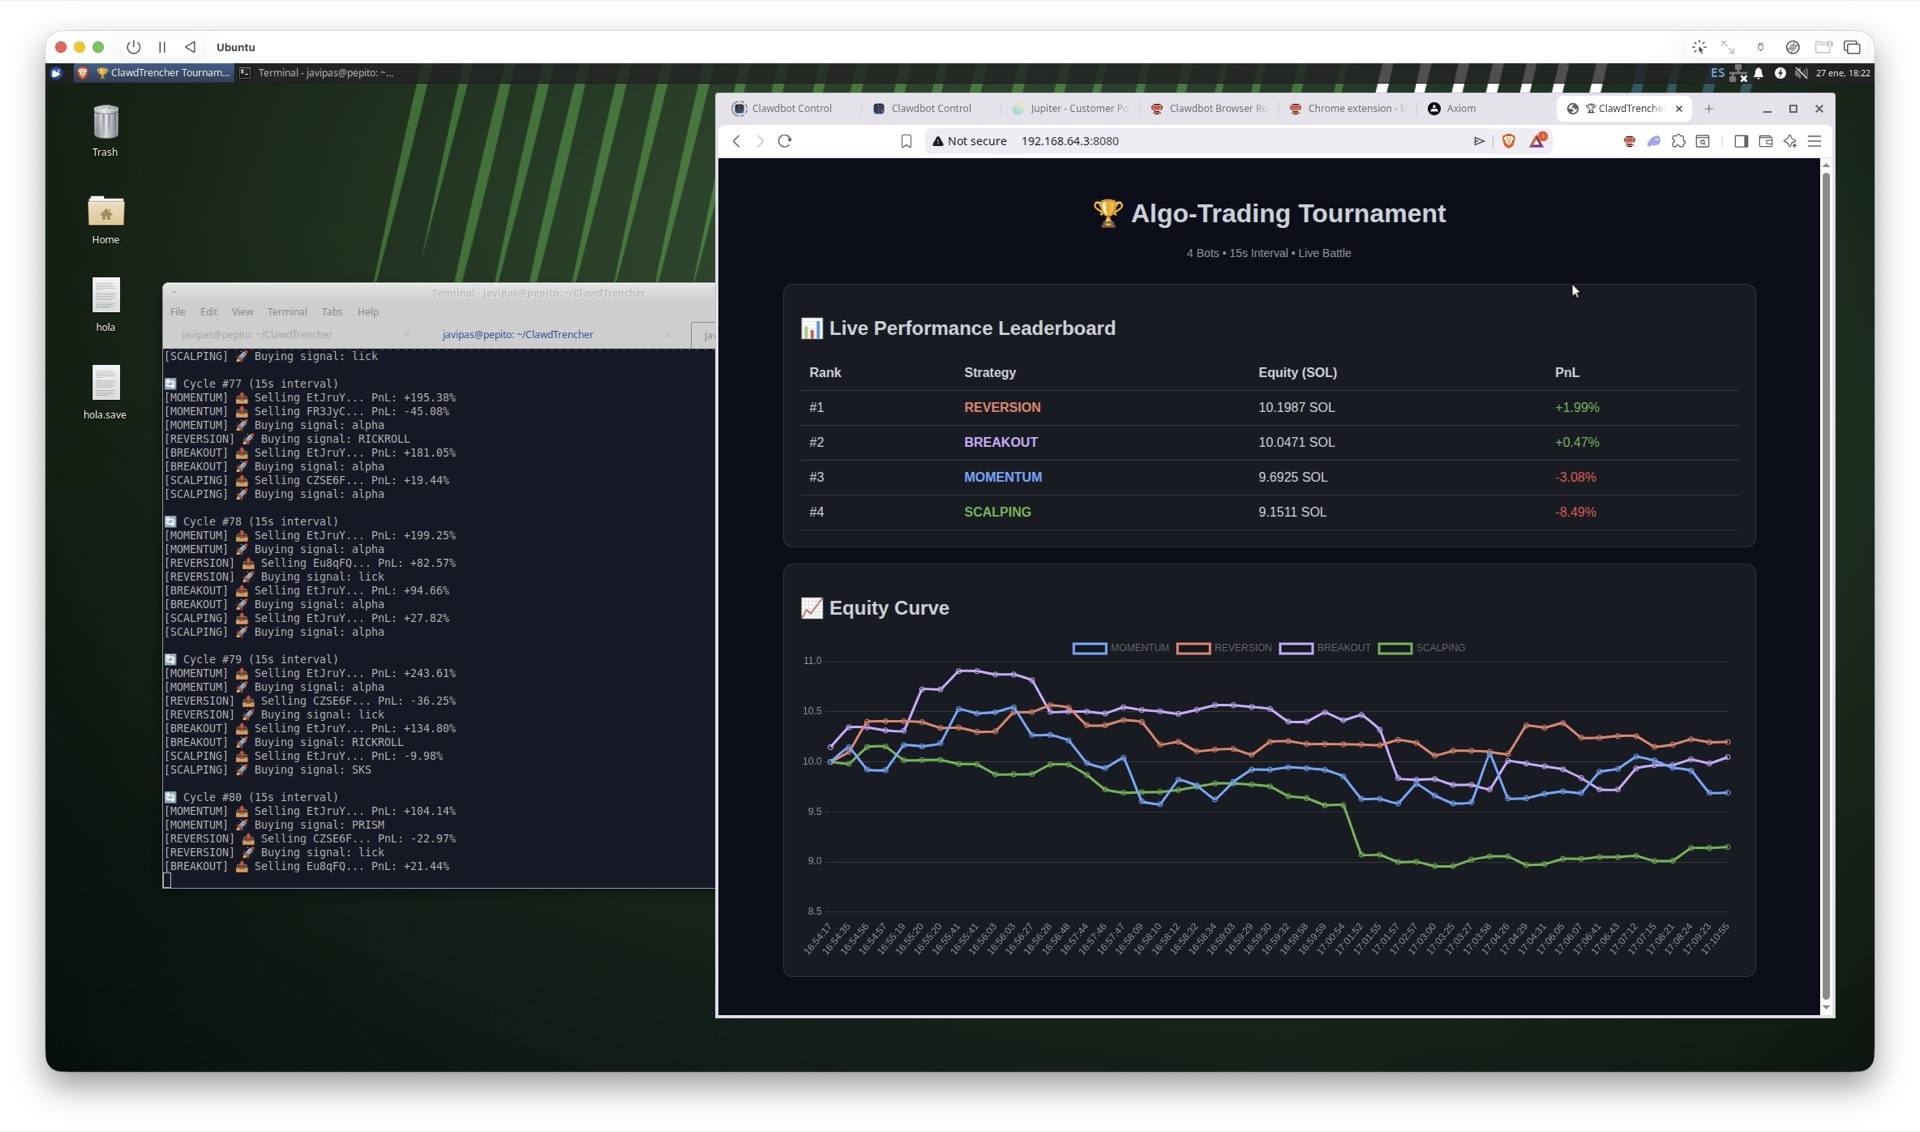Viewport: 1920px width, 1132px height.
Task: Open Brave Rewards triangle icon
Action: [x=1536, y=141]
